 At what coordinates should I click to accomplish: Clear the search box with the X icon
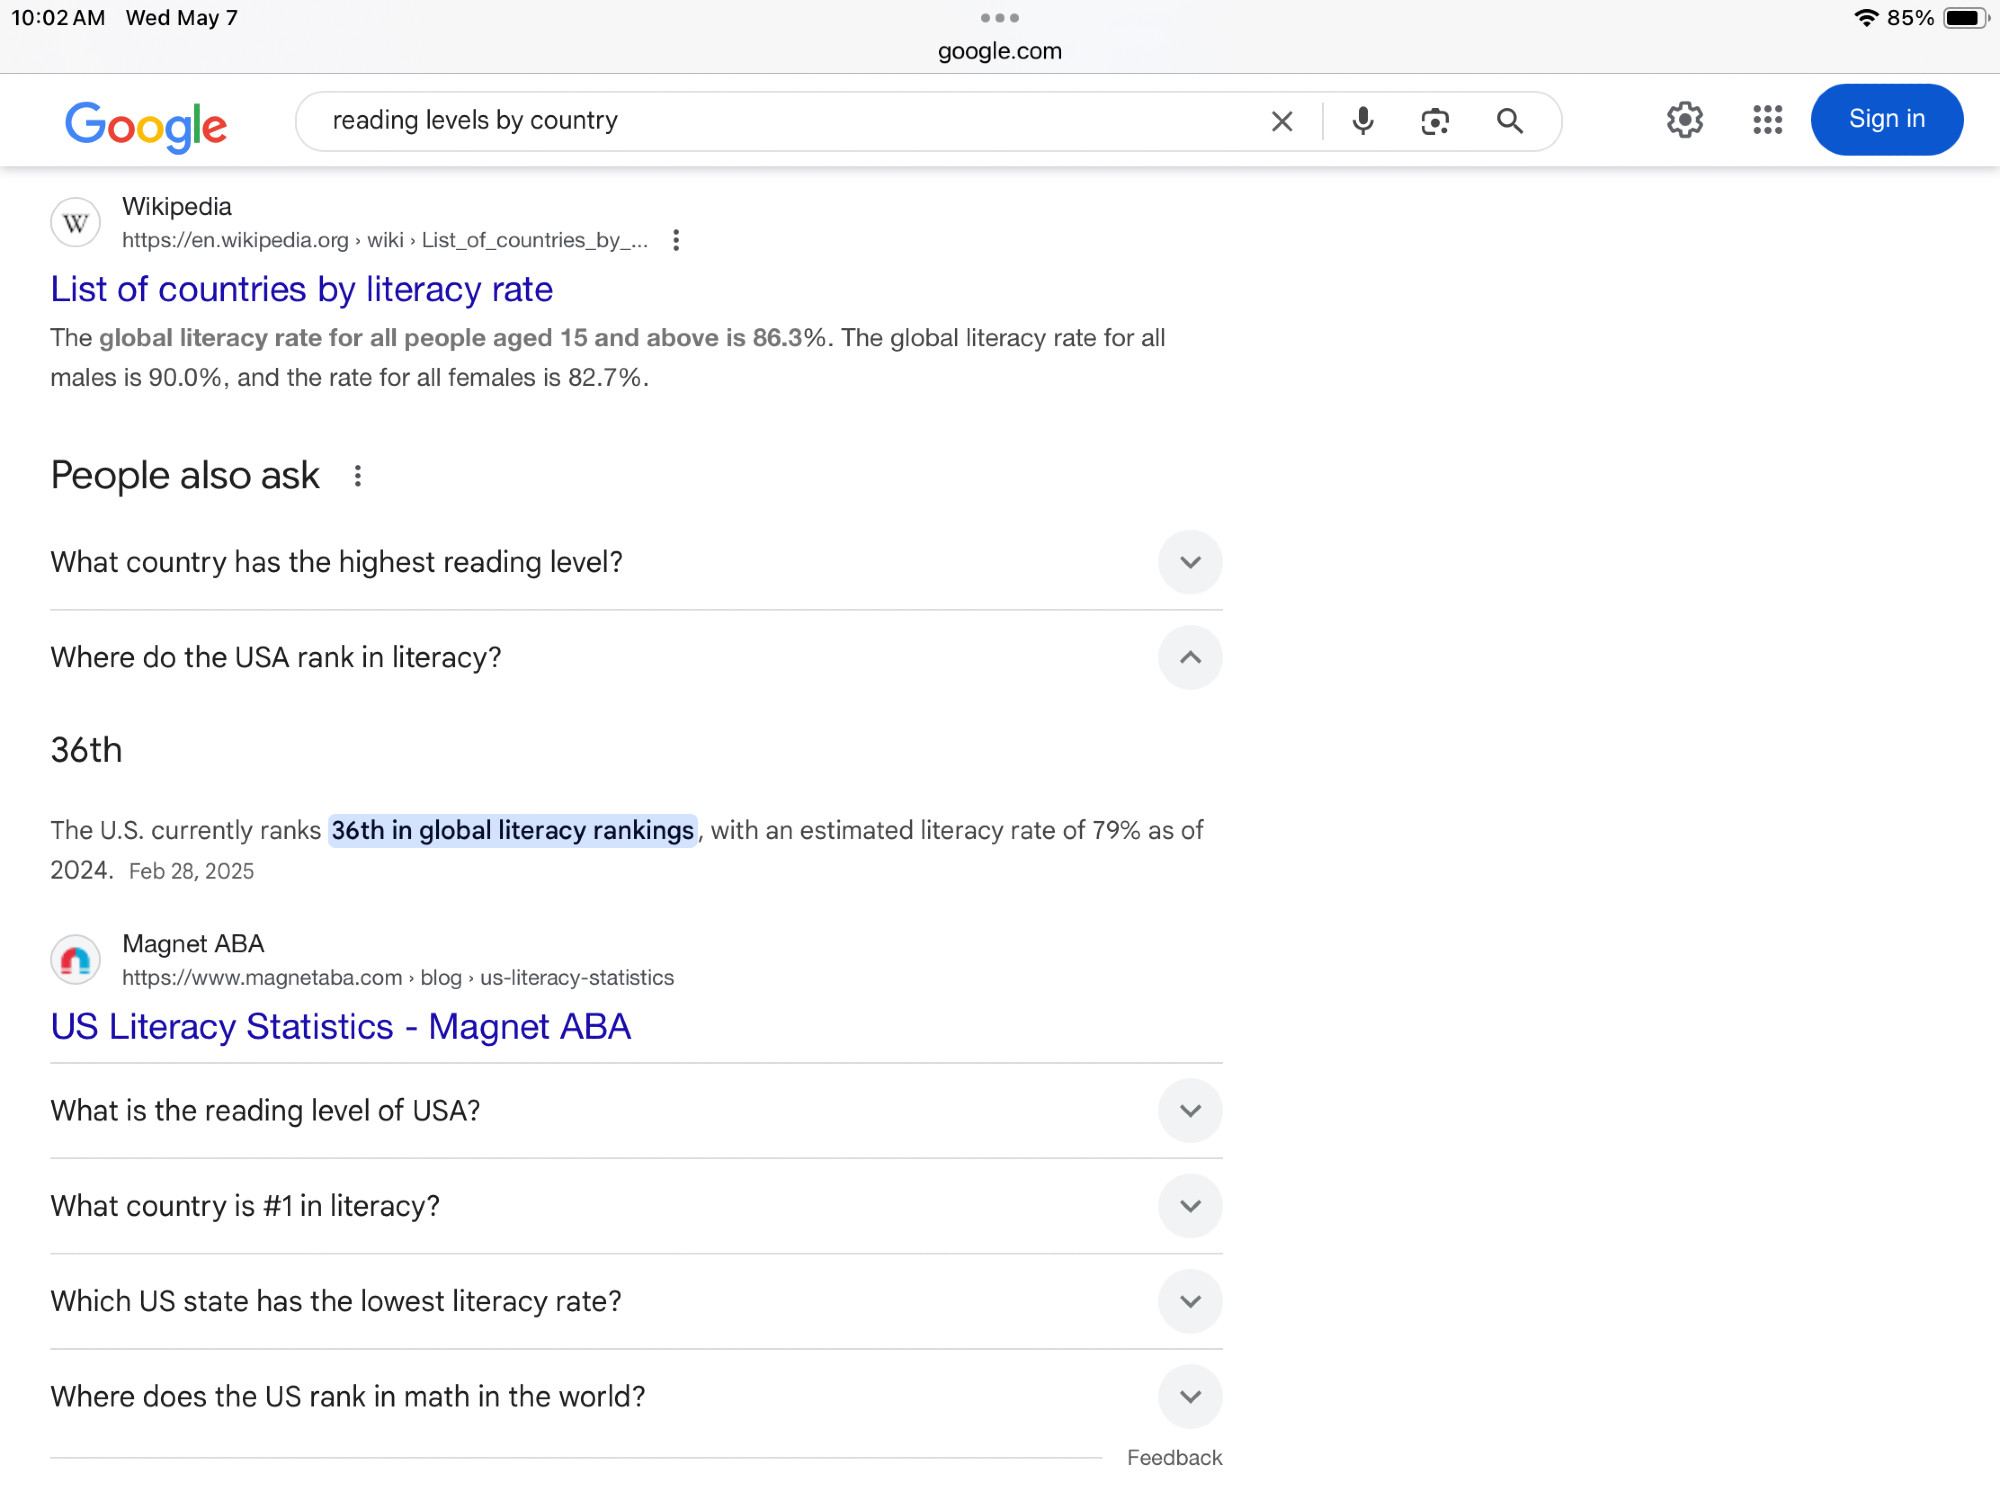pos(1281,122)
